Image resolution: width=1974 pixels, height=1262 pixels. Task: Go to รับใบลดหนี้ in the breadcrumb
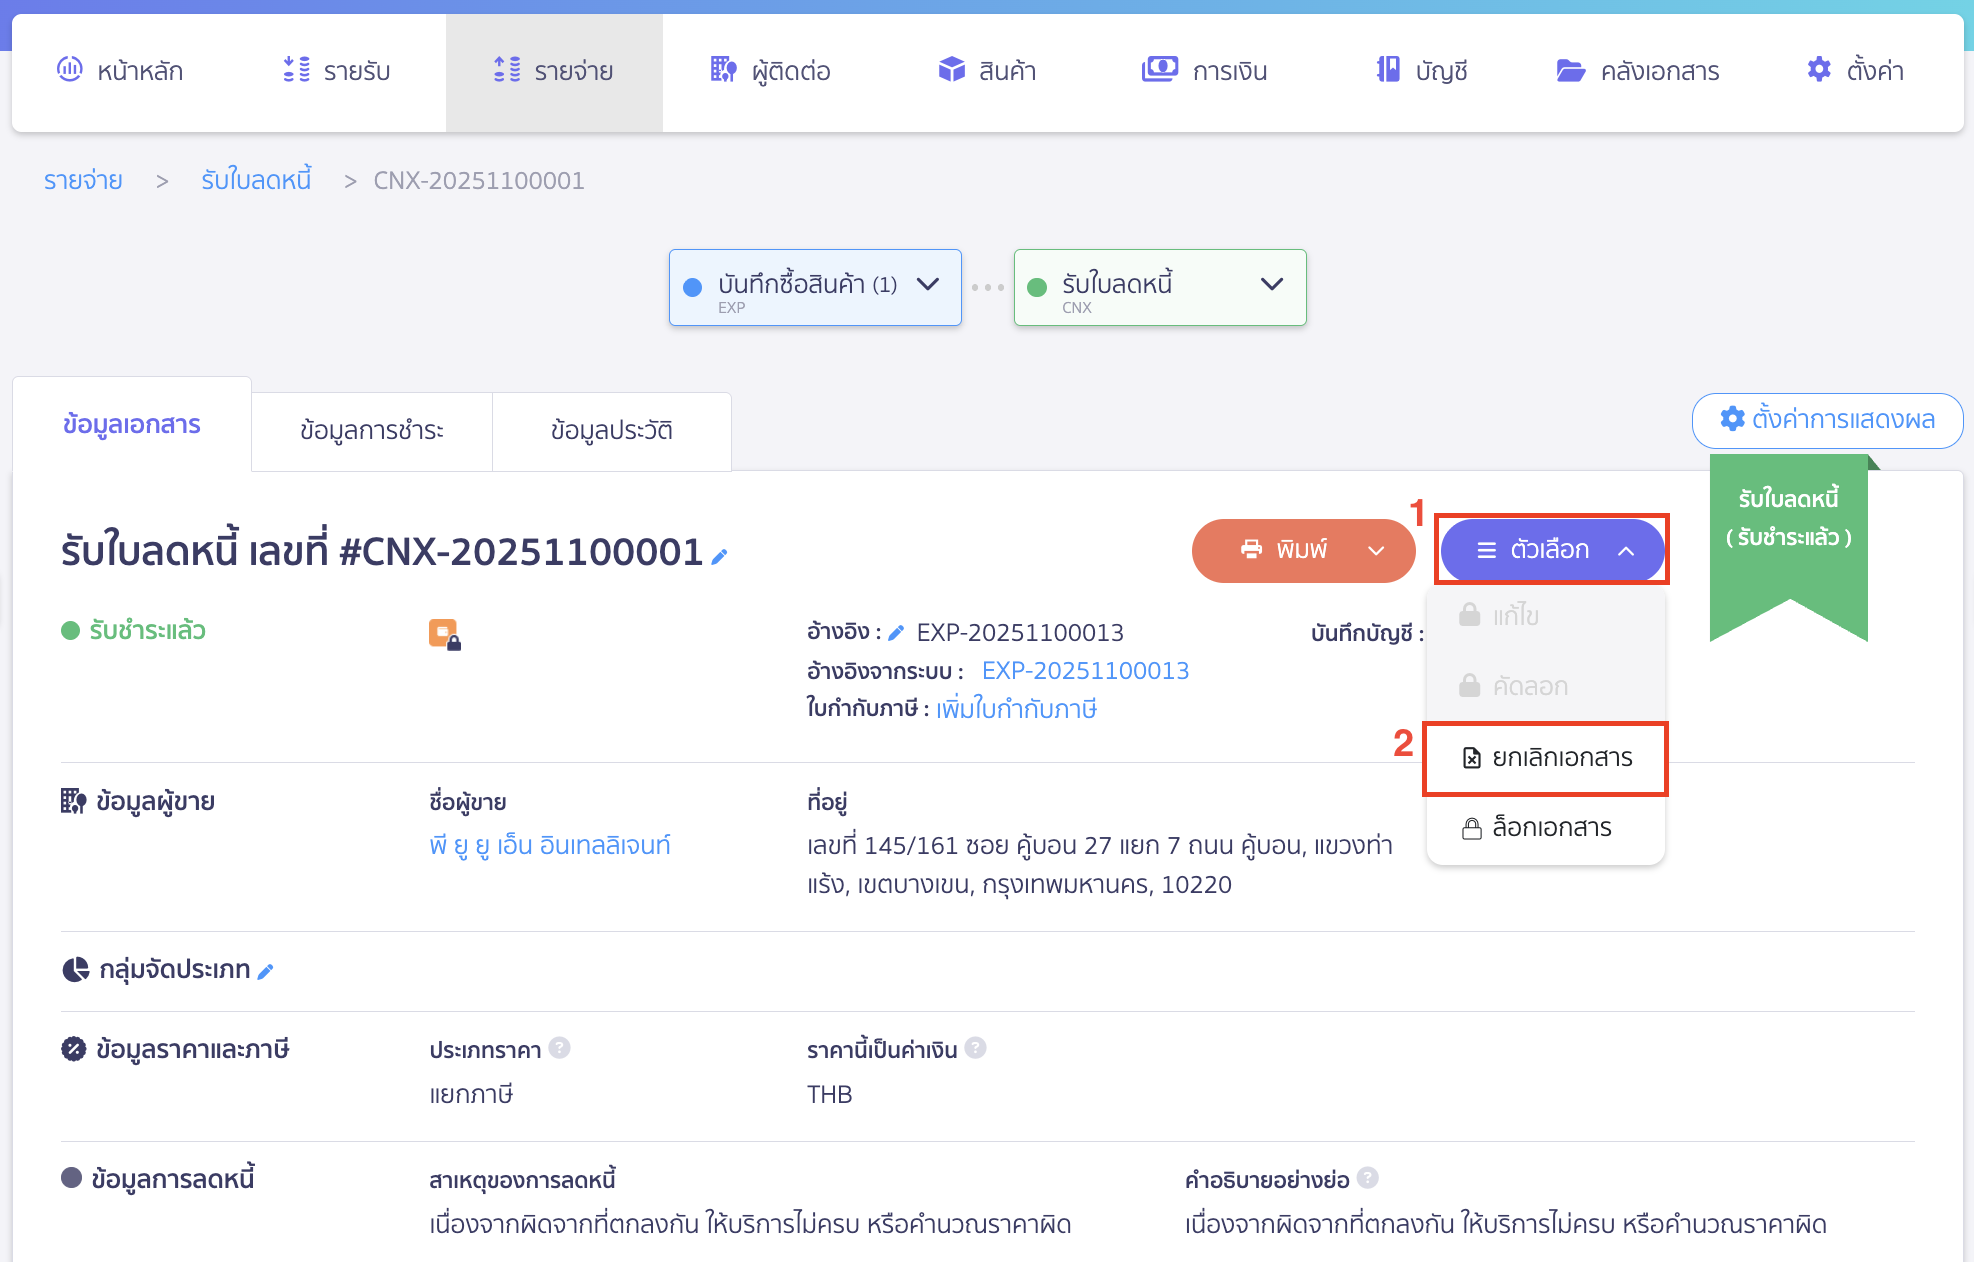point(256,181)
